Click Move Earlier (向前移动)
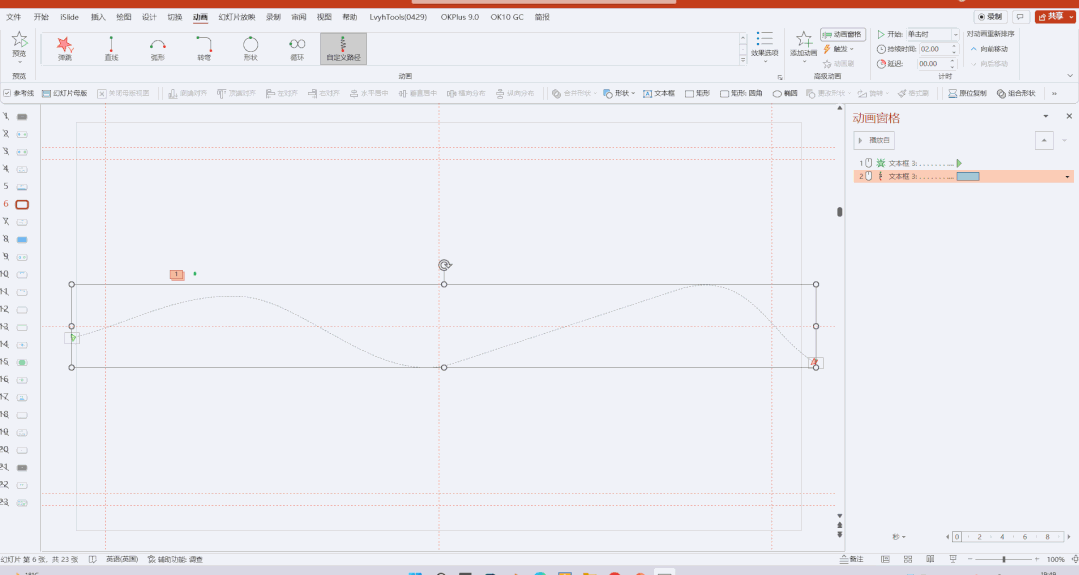 click(x=990, y=49)
